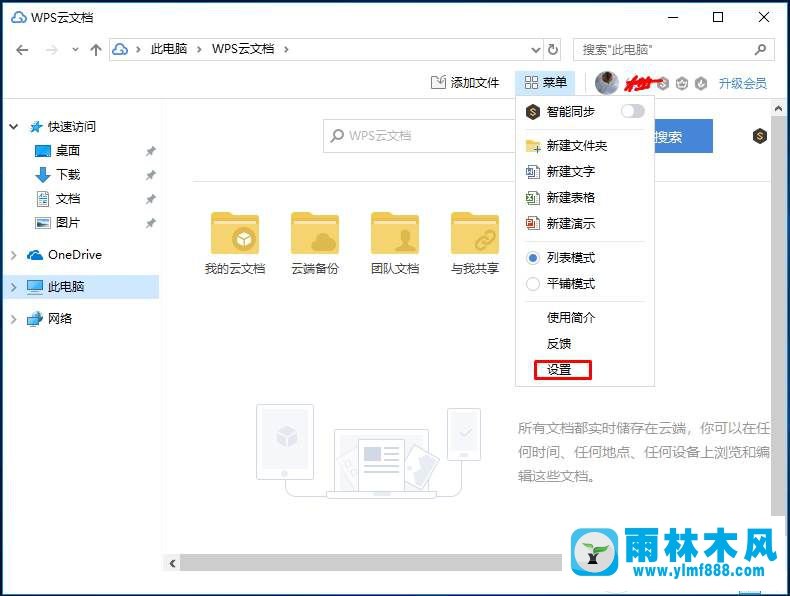This screenshot has width=790, height=596.
Task: Select 桌面 in quick access
Action: pyautogui.click(x=68, y=151)
